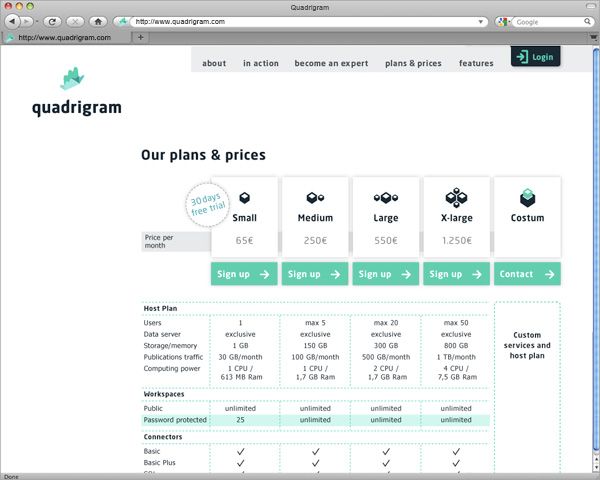Click the quadrigram logo mark
Viewport: 600px width, 480px height.
point(72,79)
